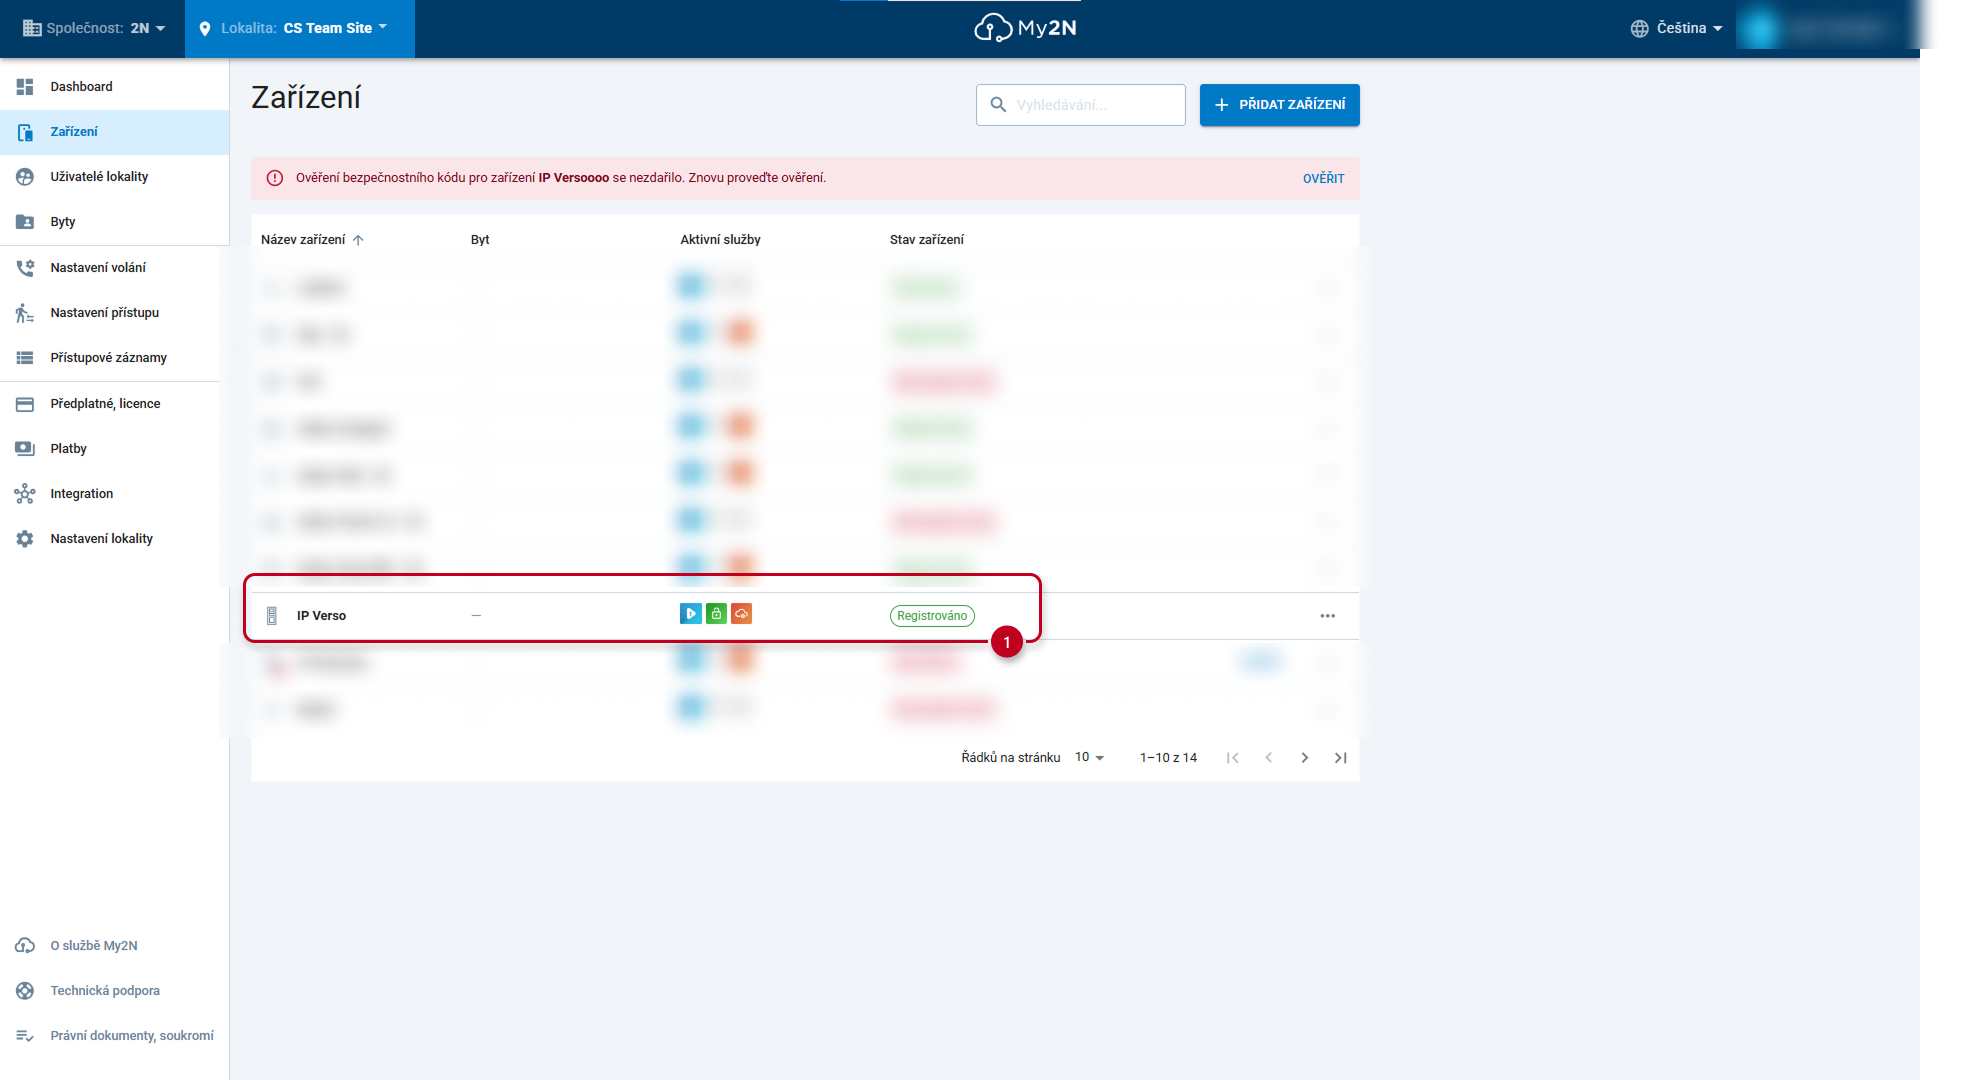The height and width of the screenshot is (1080, 1965).
Task: Click the Předplatné credit card icon
Action: point(25,404)
